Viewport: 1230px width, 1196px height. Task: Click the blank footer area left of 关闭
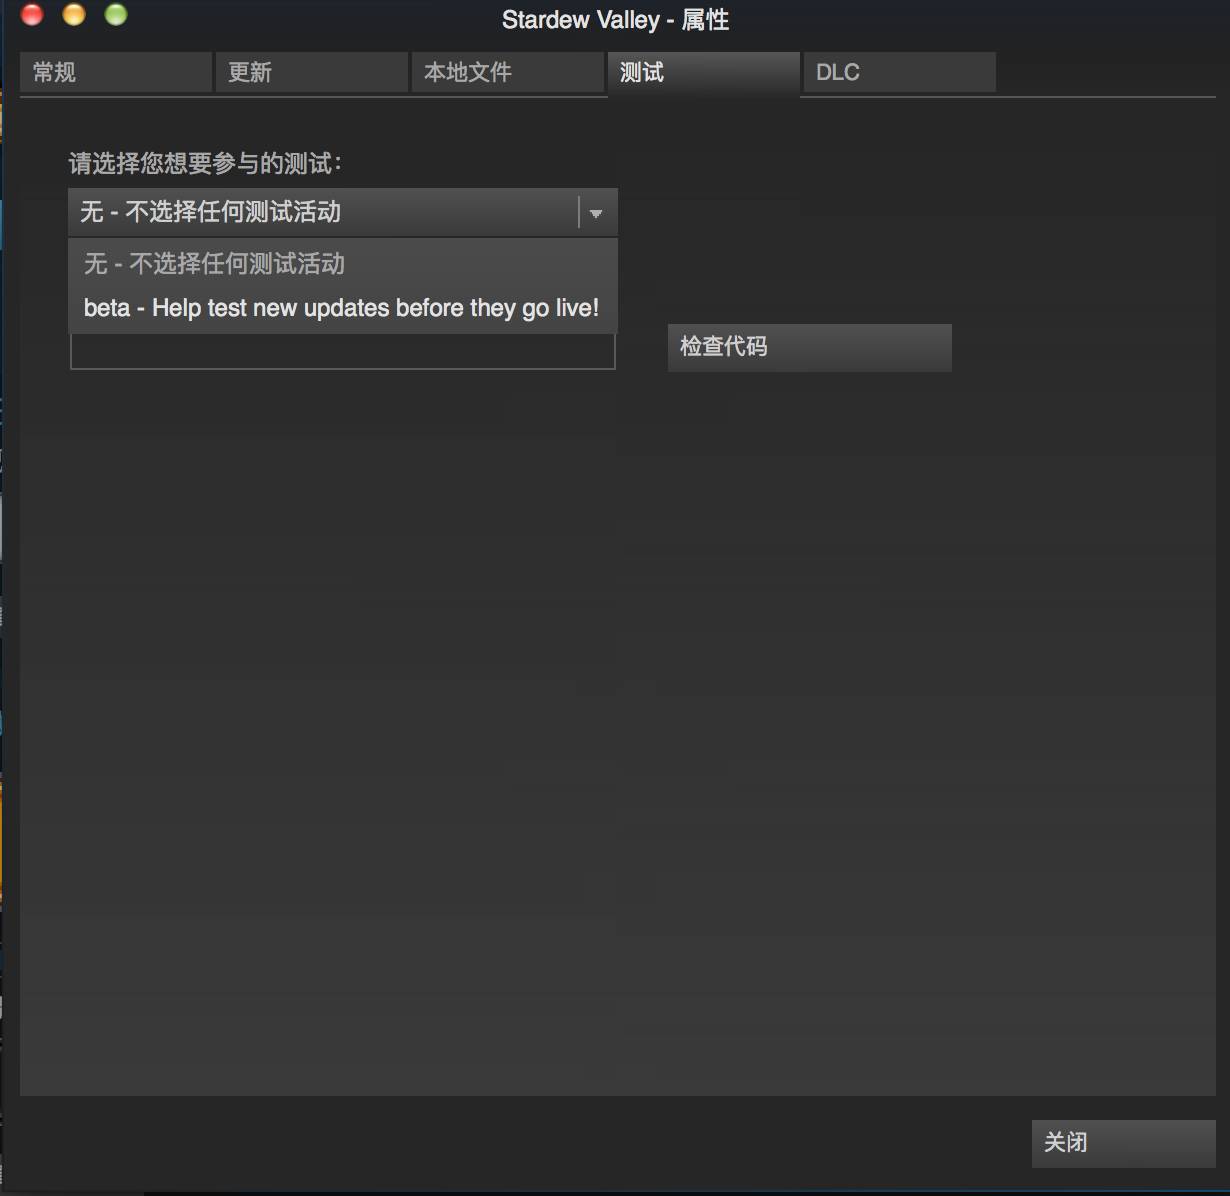click(x=500, y=1143)
